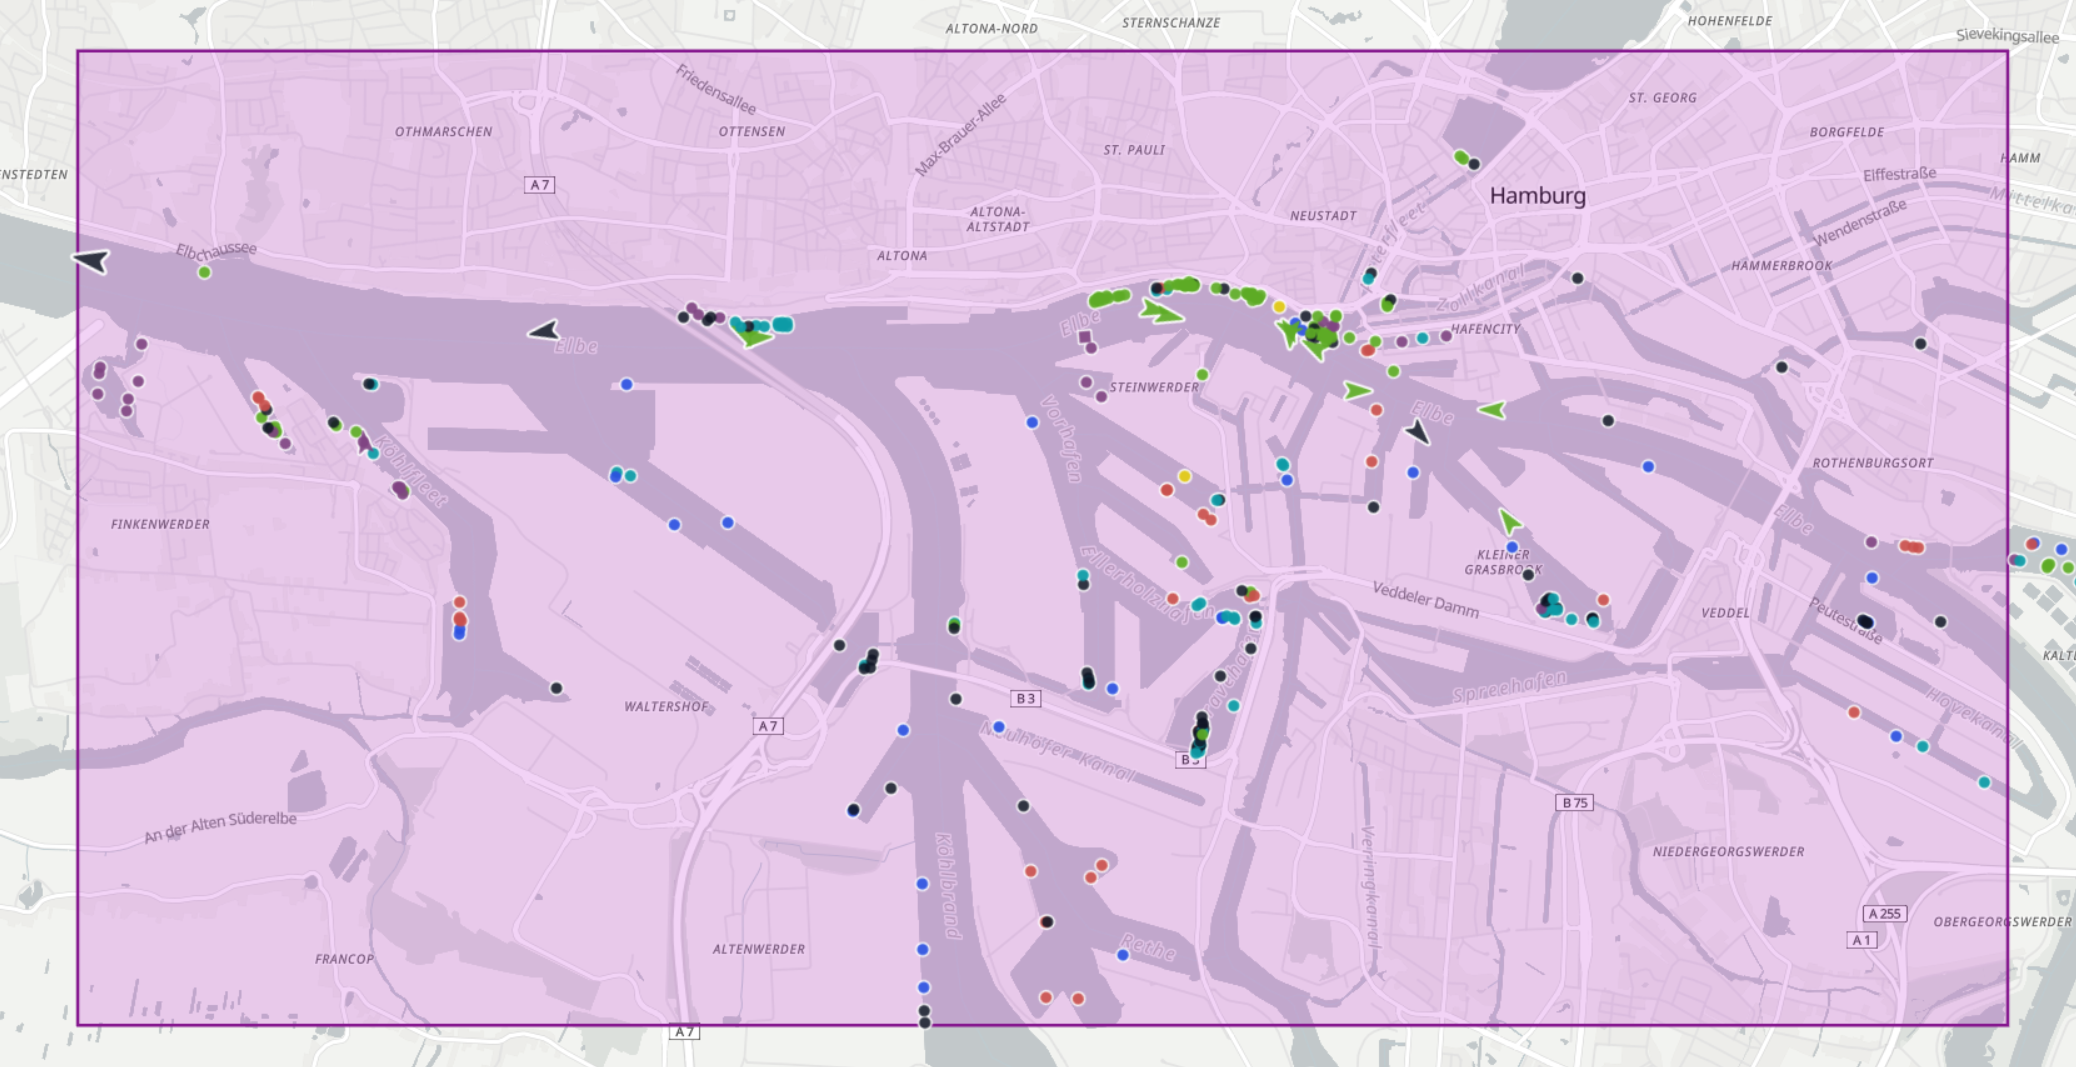
Task: Select the VEDDEL label
Action: (x=1725, y=613)
